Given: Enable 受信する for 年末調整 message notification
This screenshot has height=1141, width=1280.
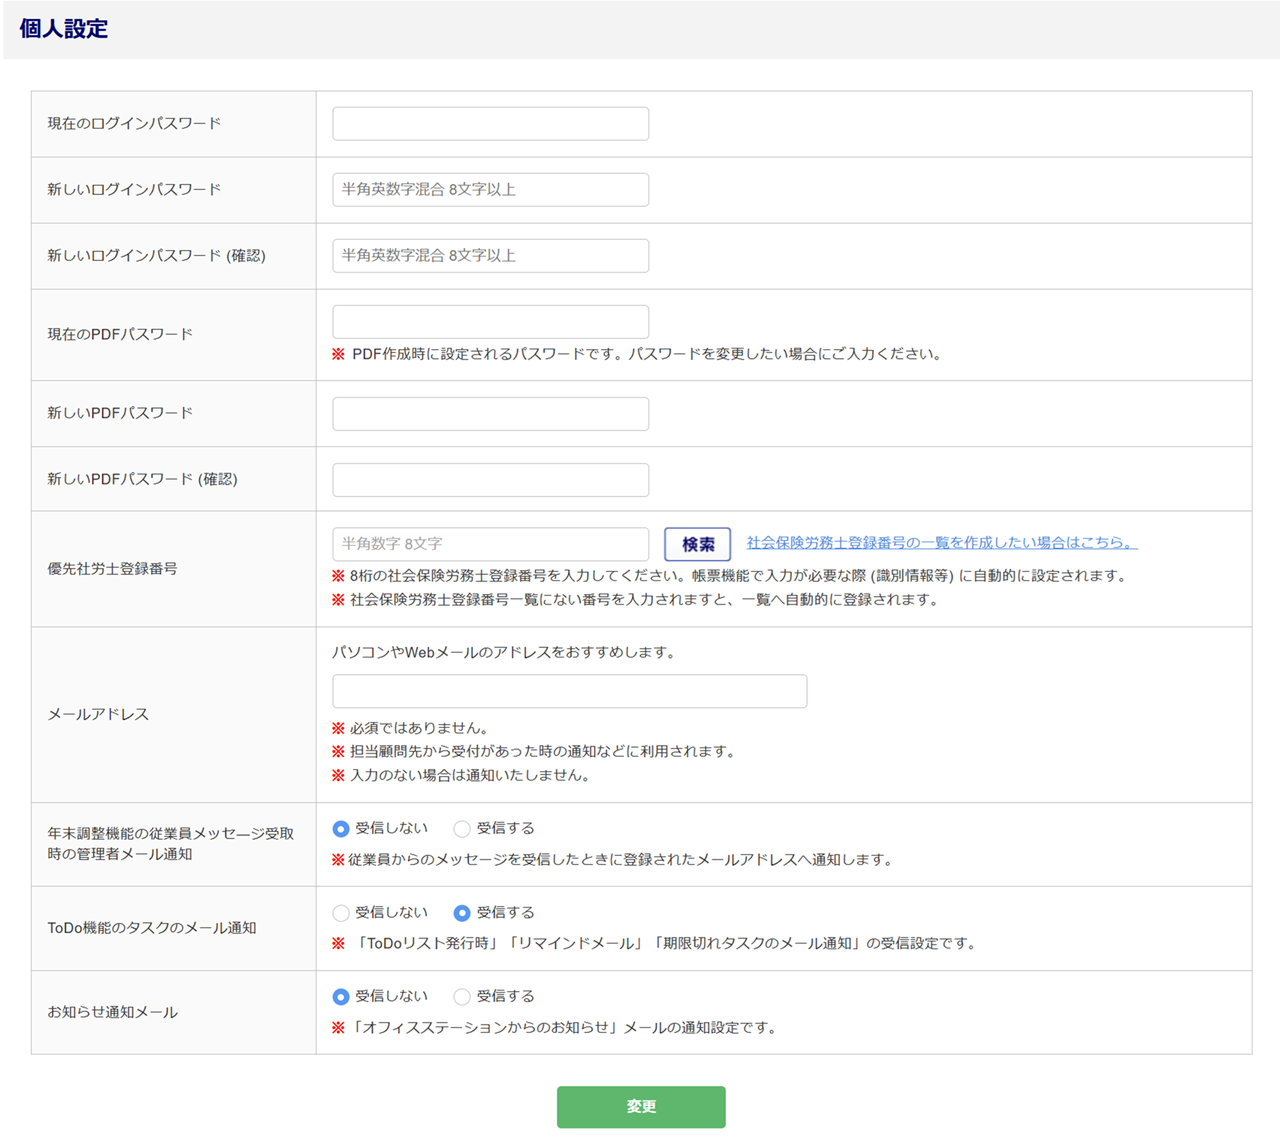Looking at the screenshot, I should pos(462,829).
